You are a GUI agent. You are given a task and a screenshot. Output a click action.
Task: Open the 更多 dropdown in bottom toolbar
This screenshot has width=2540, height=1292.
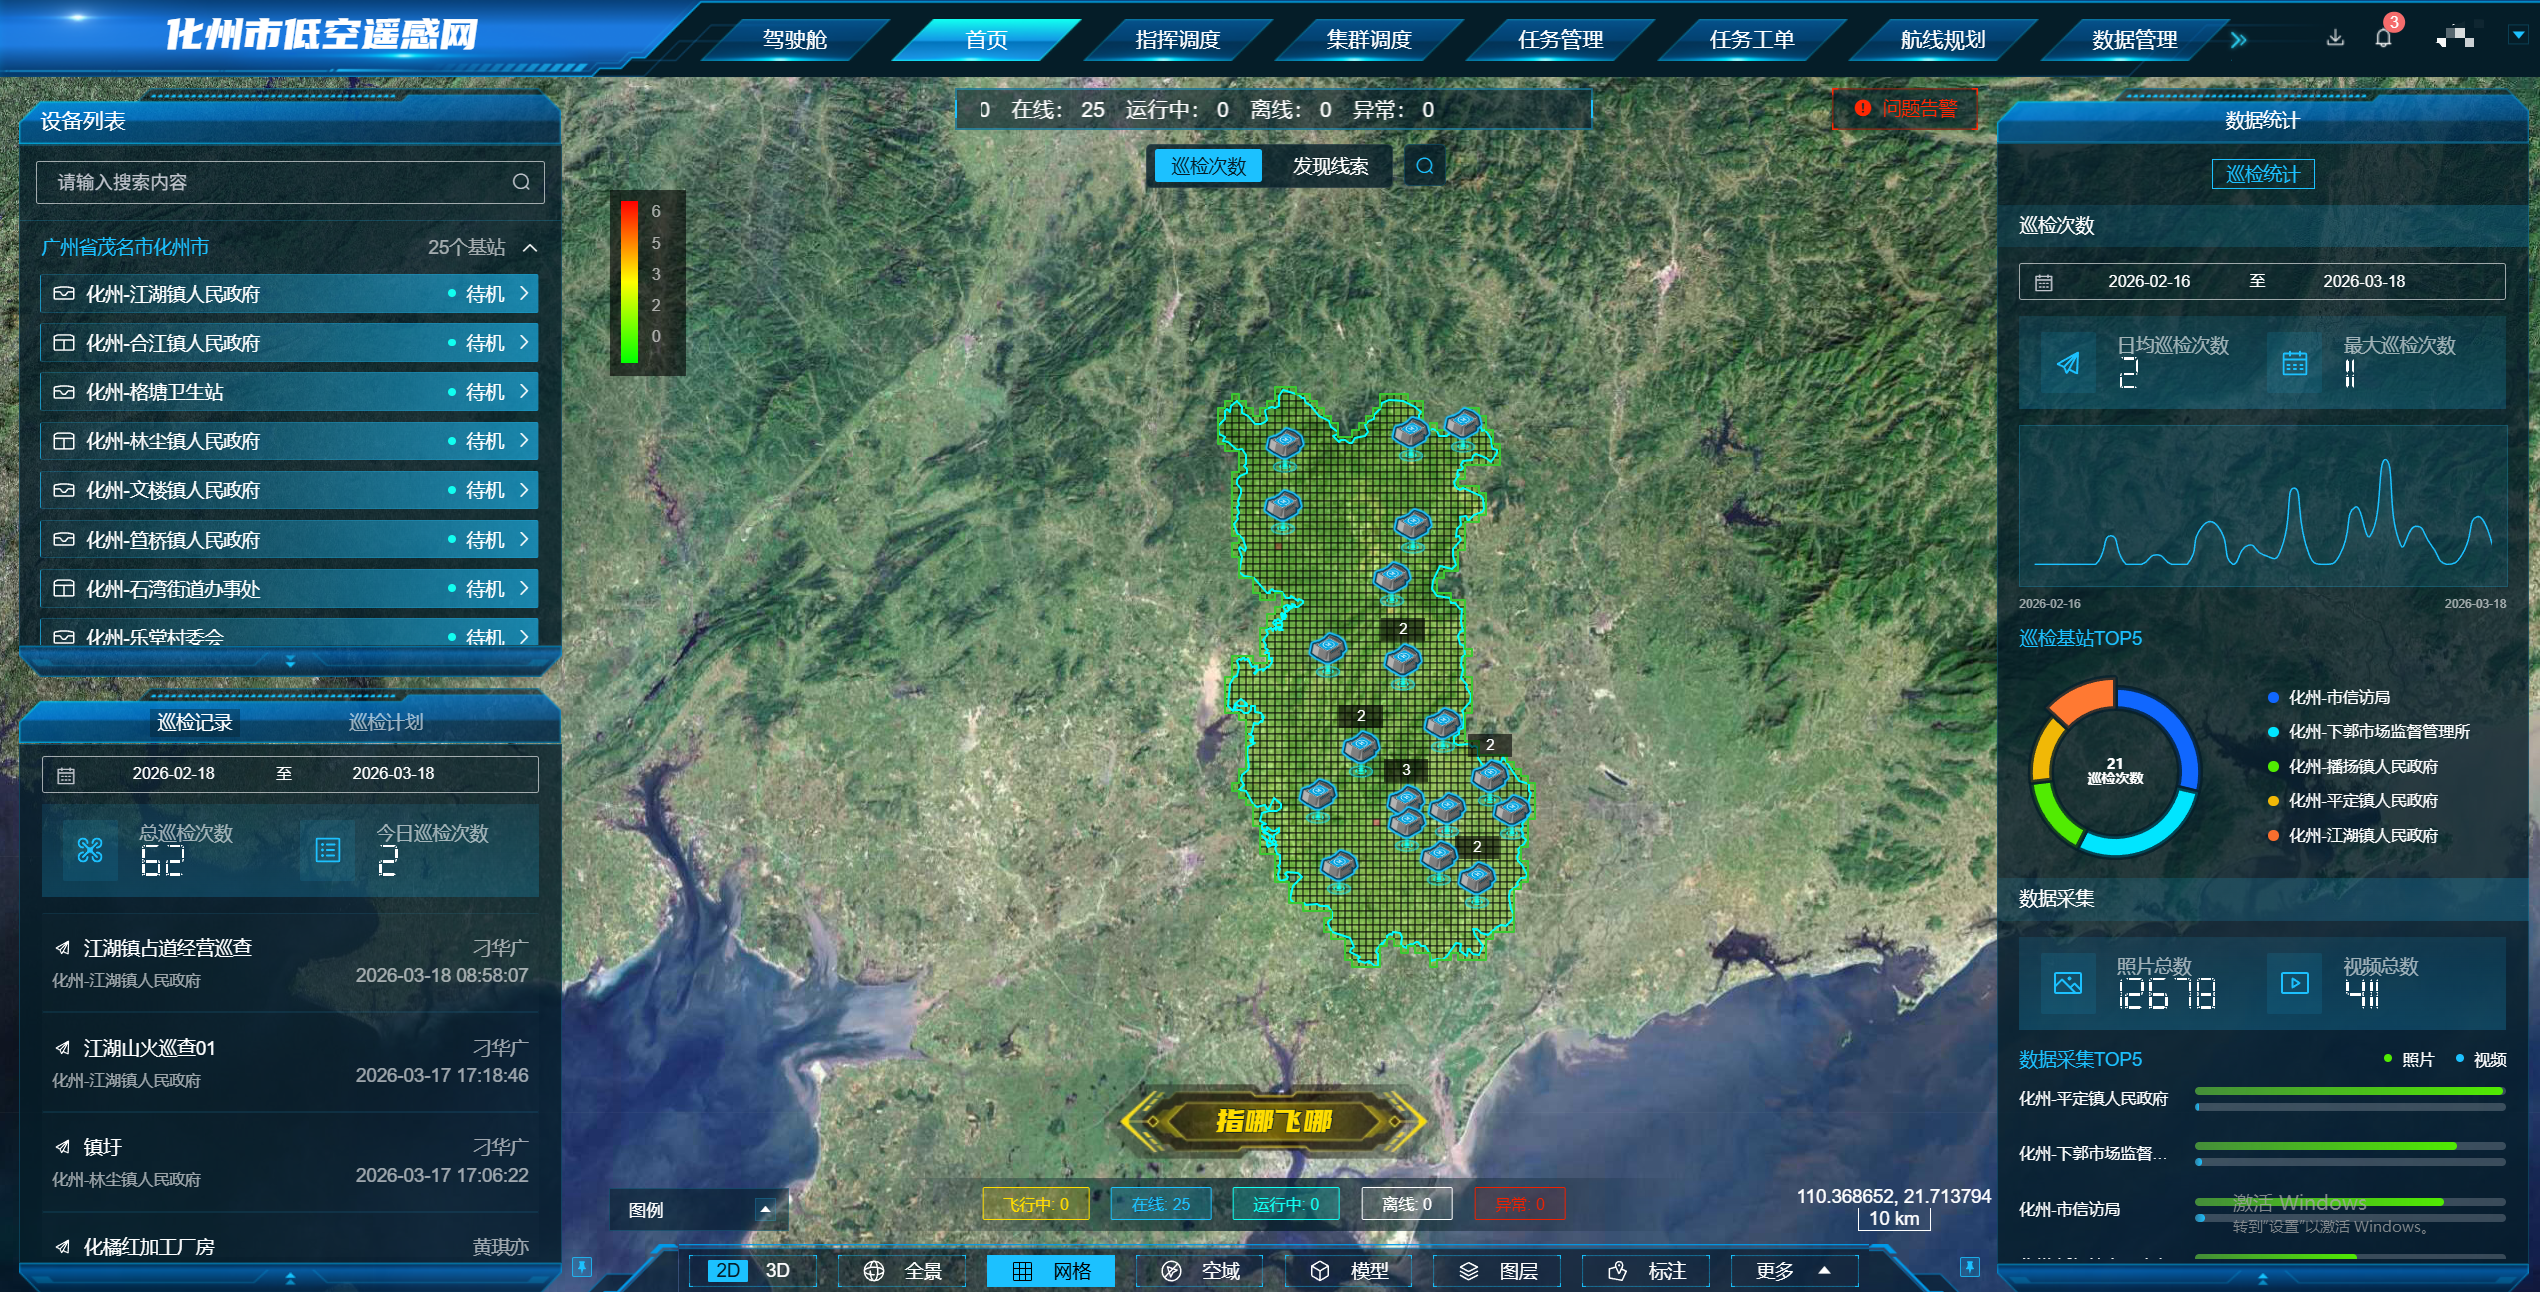(x=1793, y=1271)
